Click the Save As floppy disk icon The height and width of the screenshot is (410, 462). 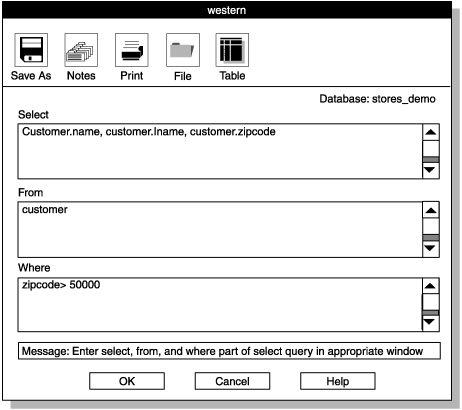click(31, 50)
